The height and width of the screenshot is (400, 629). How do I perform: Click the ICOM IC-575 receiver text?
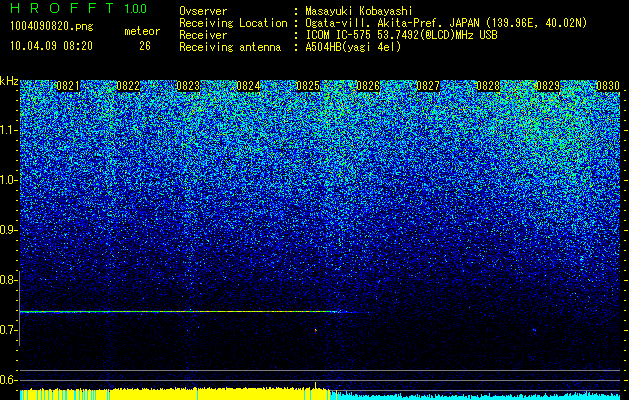point(401,35)
